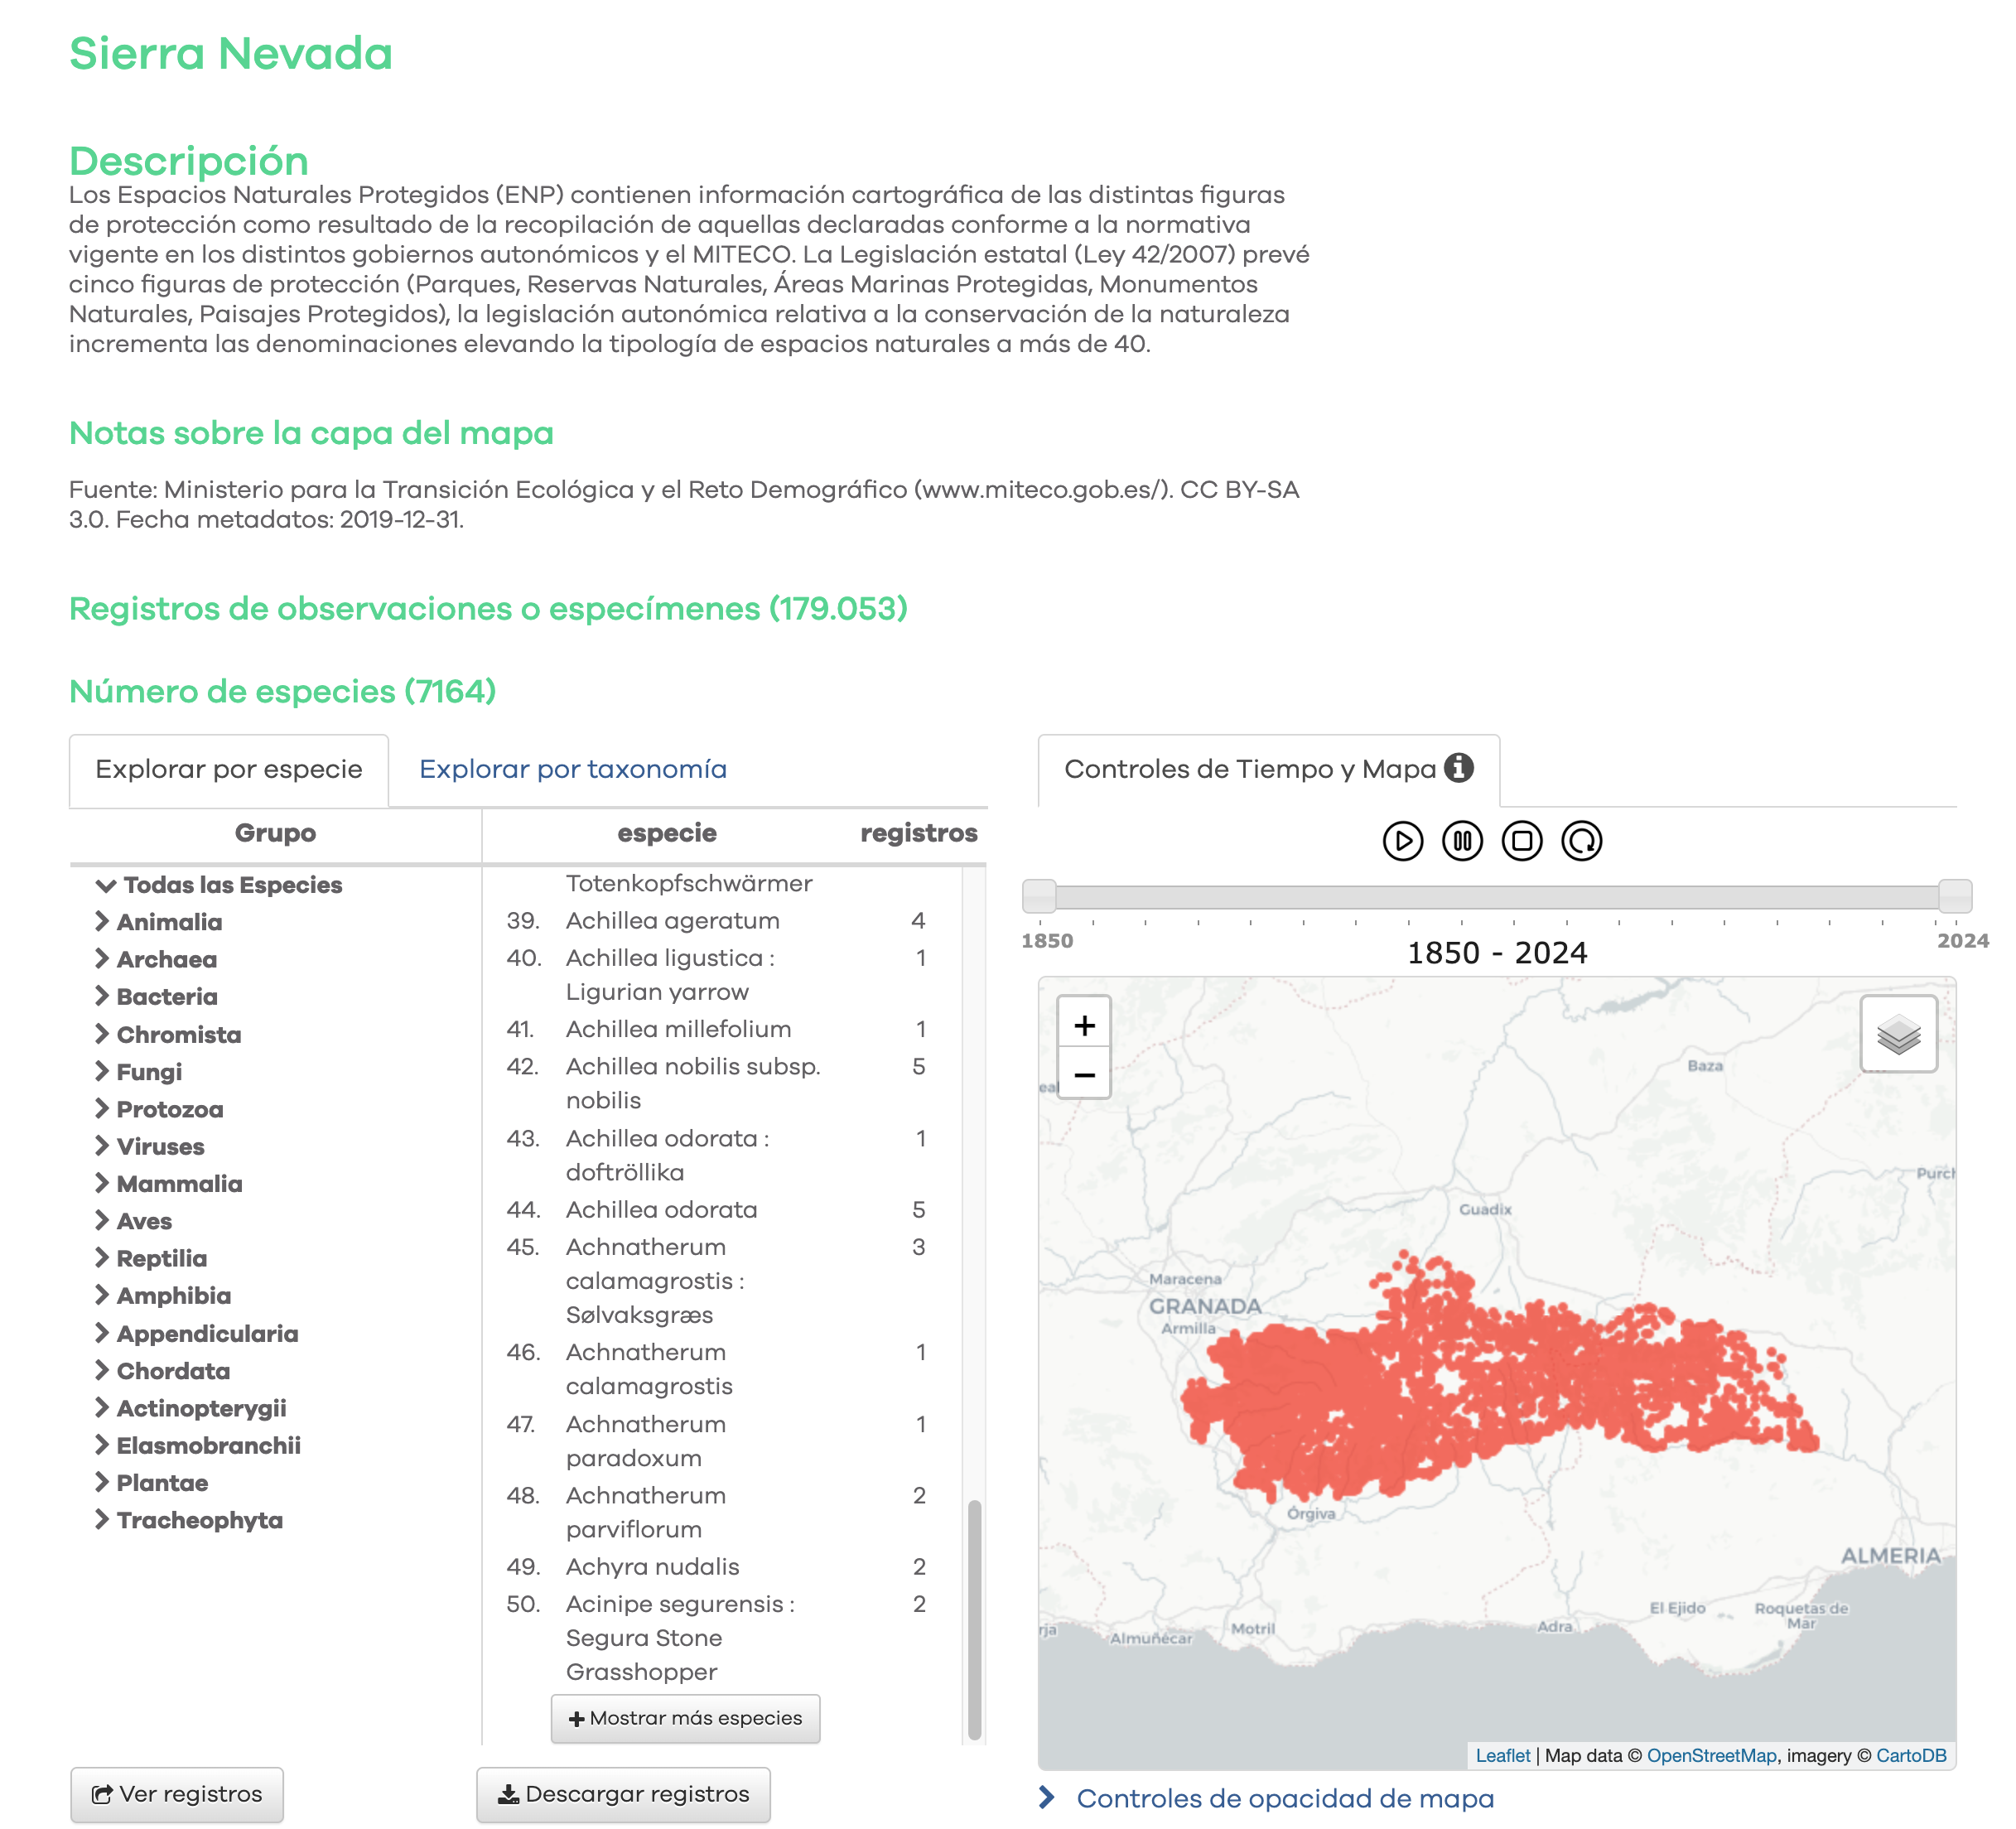Select the Explorar por especie tab

[x=228, y=769]
